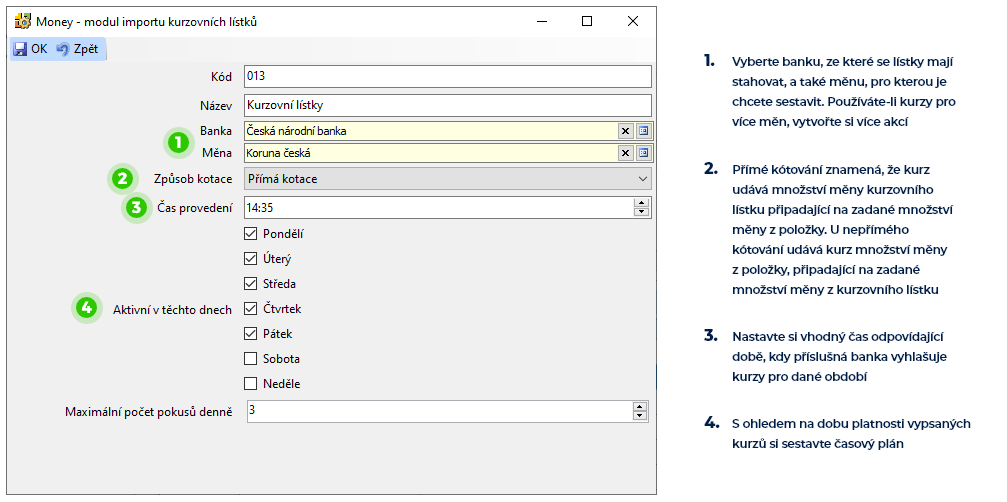1007x502 pixels.
Task: Click into the Kód field
Action: pos(448,76)
